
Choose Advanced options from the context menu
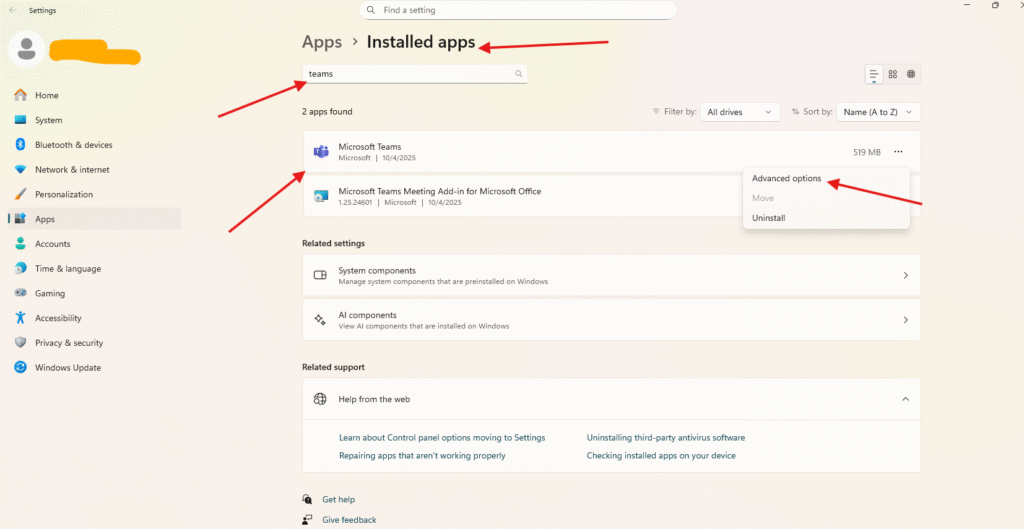pyautogui.click(x=786, y=179)
